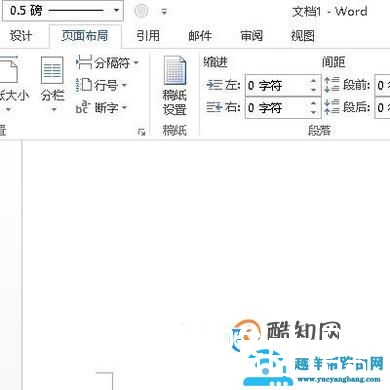Viewport: 390px width, 390px height.
Task: Open the 邮件 tab
Action: pyautogui.click(x=200, y=36)
